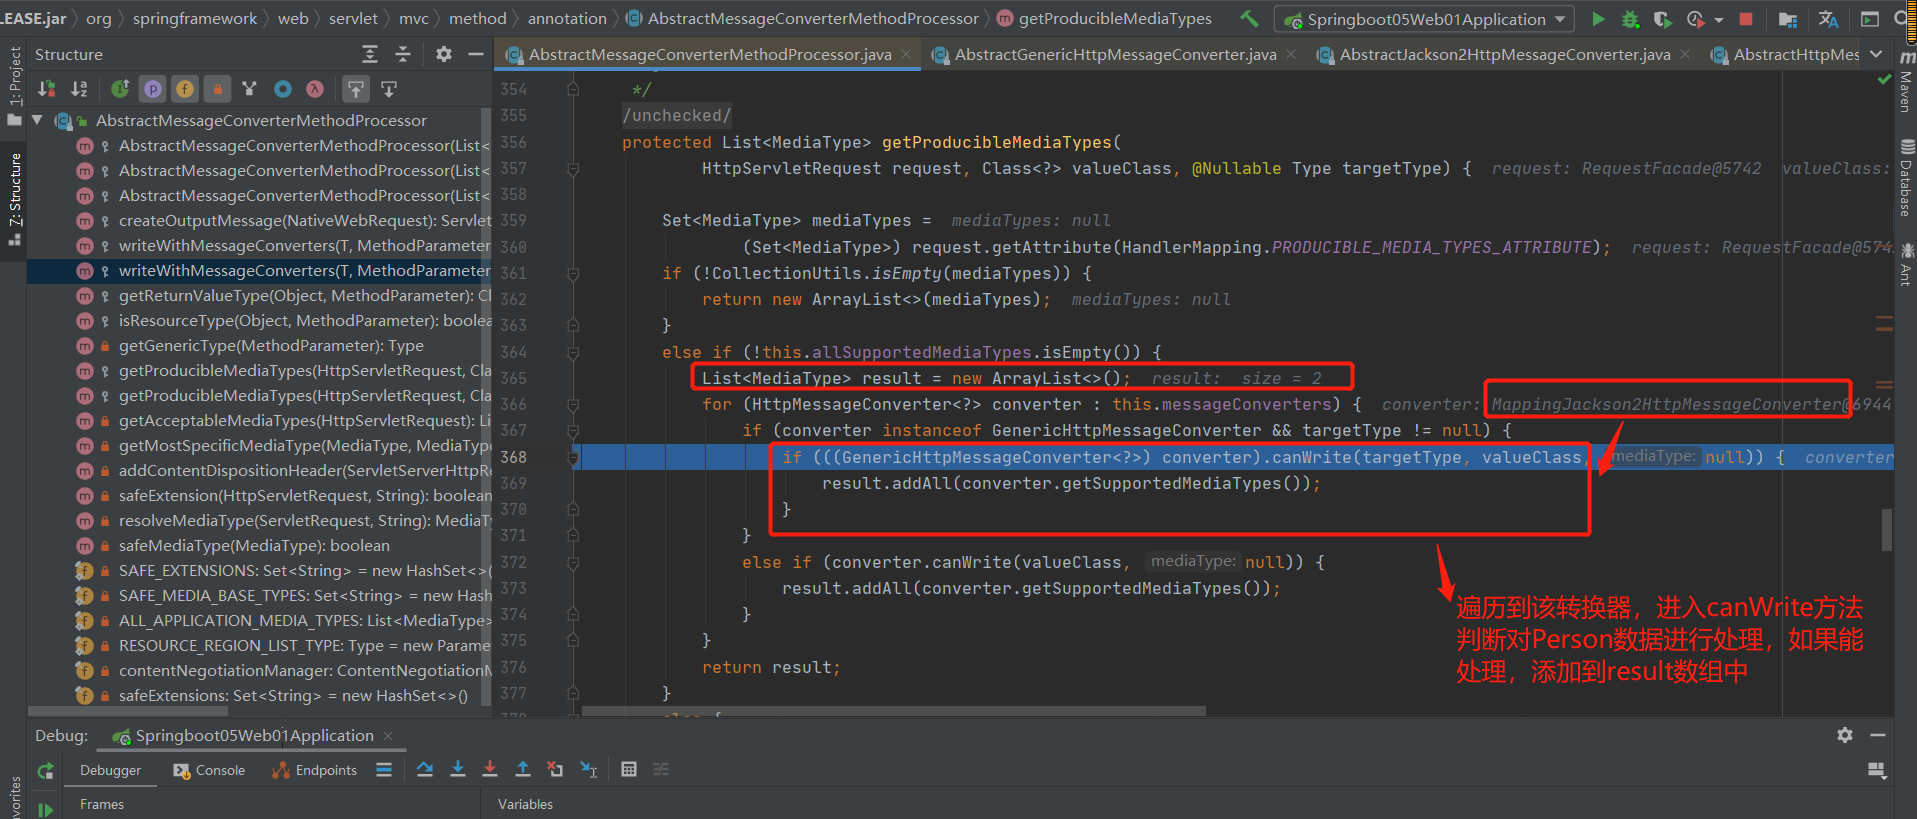
Task: Fold the else-if block at line 372
Action: pyautogui.click(x=573, y=562)
